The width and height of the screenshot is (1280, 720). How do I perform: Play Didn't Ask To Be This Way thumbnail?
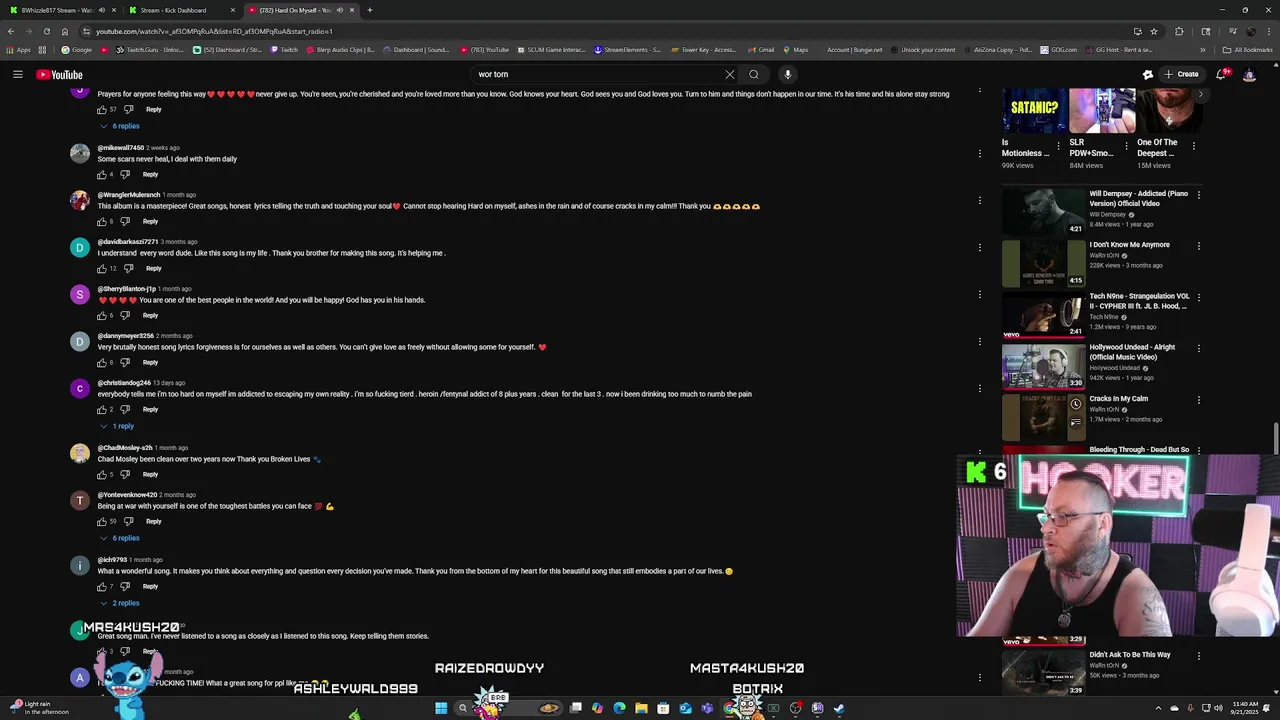pos(1043,672)
